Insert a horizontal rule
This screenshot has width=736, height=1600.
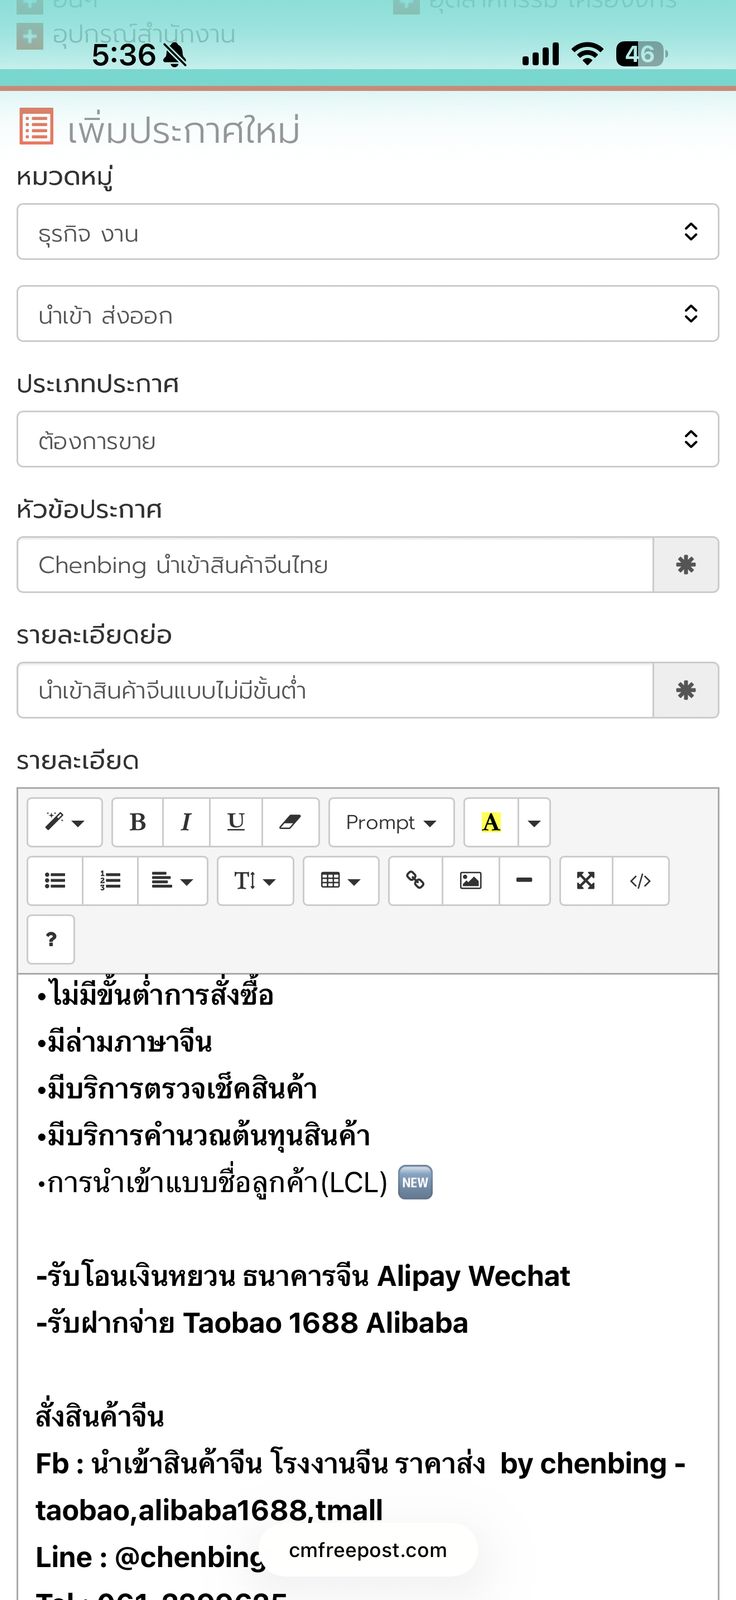point(524,880)
